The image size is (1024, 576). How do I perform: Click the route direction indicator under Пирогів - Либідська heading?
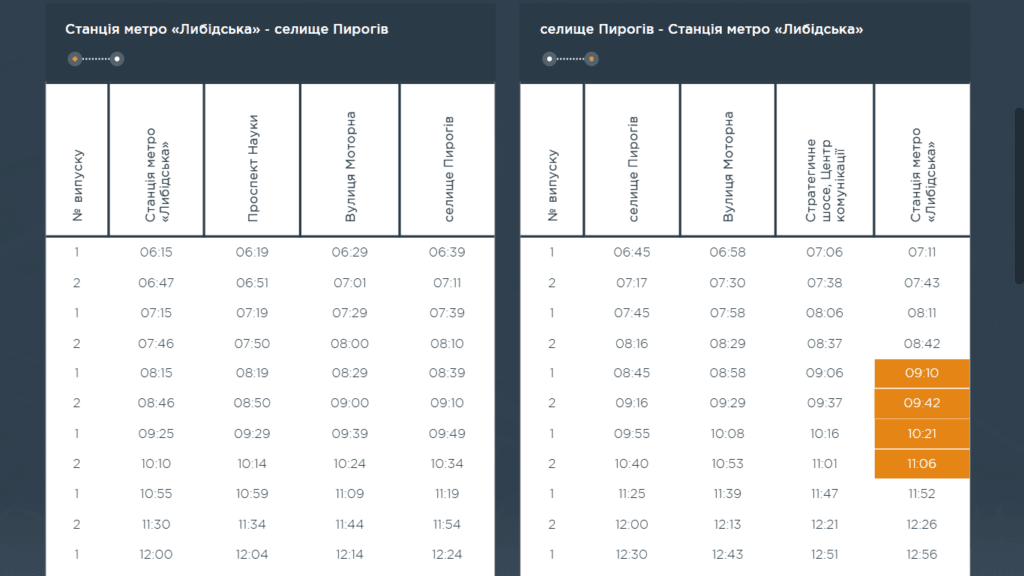click(571, 59)
